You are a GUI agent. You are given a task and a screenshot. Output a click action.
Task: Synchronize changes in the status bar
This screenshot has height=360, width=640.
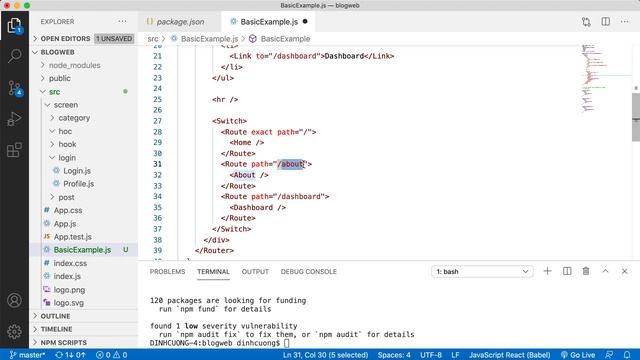click(70, 355)
